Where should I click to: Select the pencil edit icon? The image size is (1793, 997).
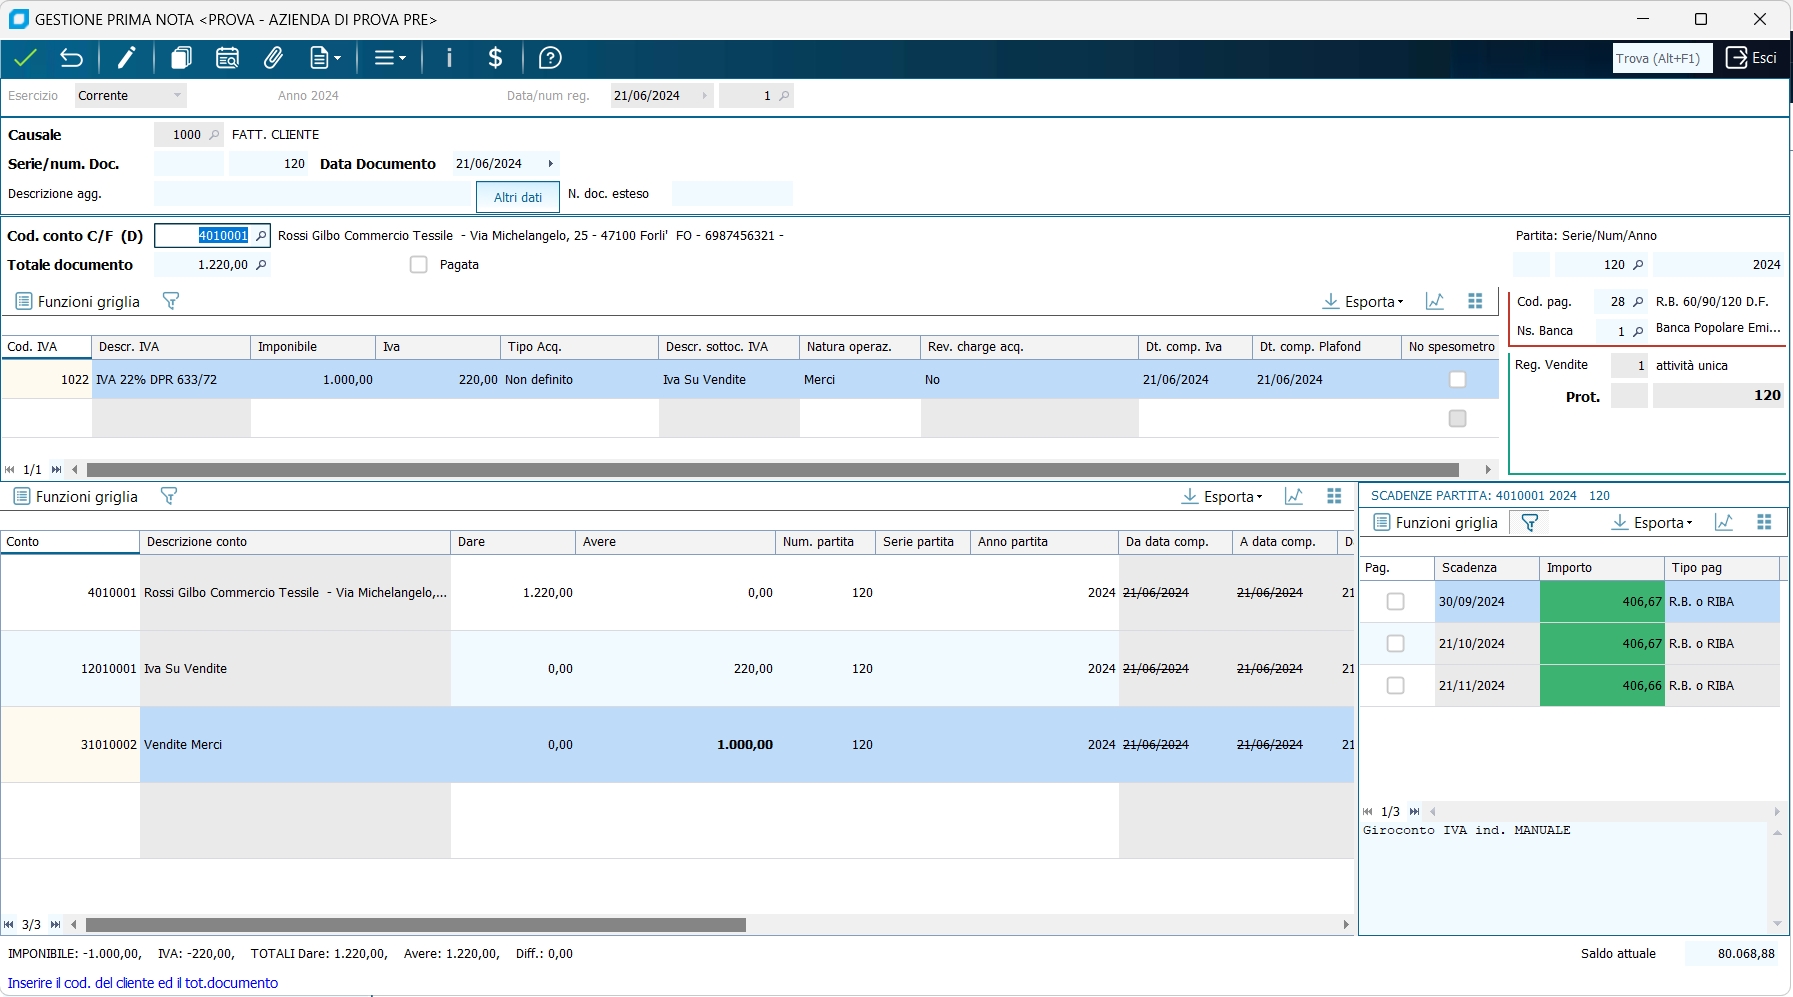(126, 58)
